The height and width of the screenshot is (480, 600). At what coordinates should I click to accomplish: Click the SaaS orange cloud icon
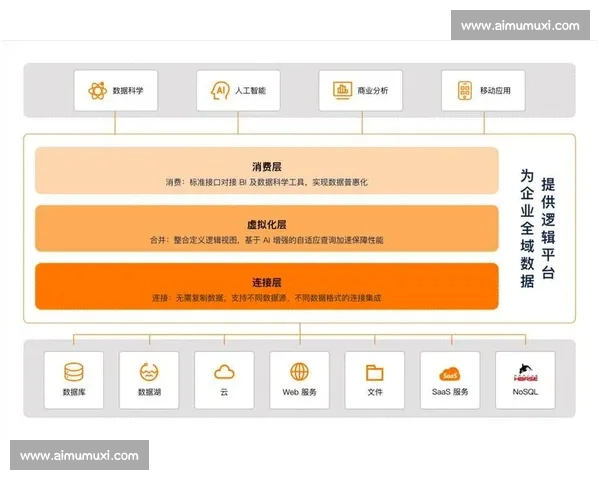[450, 374]
